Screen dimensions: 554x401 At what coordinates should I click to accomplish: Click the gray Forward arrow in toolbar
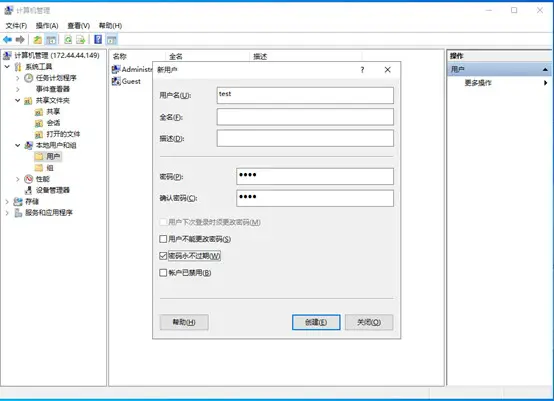pyautogui.click(x=20, y=40)
